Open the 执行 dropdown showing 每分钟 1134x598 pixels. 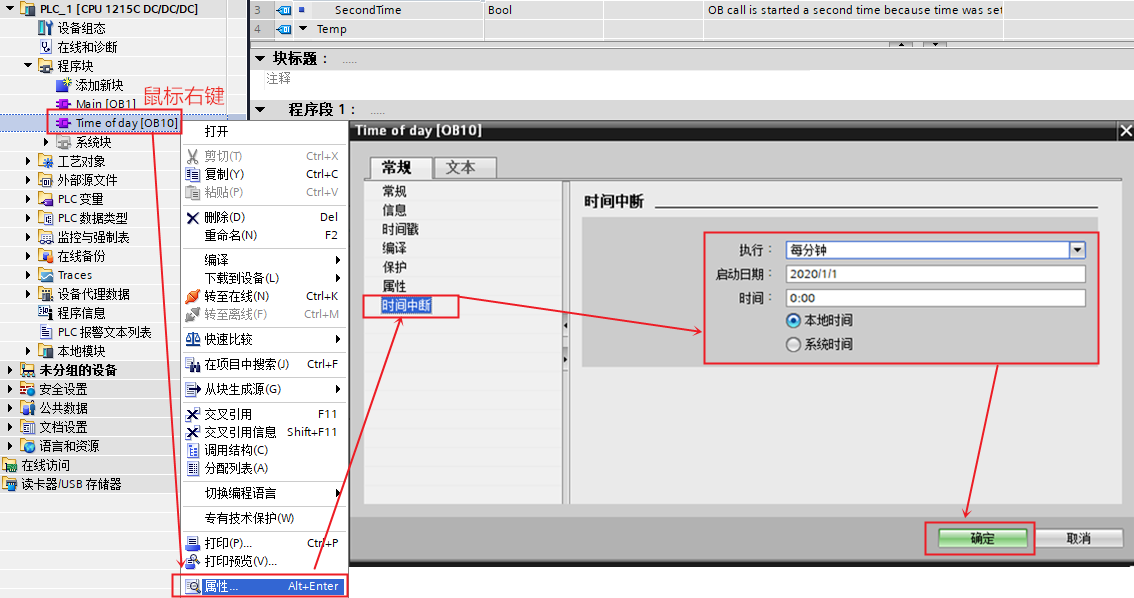click(x=936, y=250)
